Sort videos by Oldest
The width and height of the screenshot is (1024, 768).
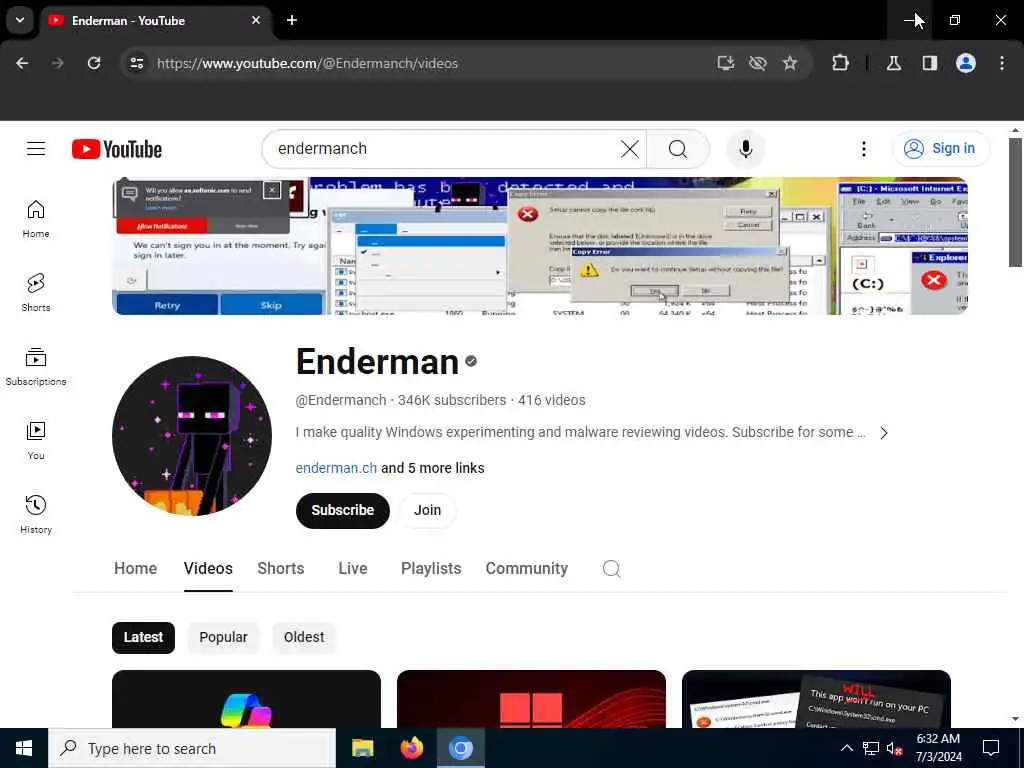304,637
